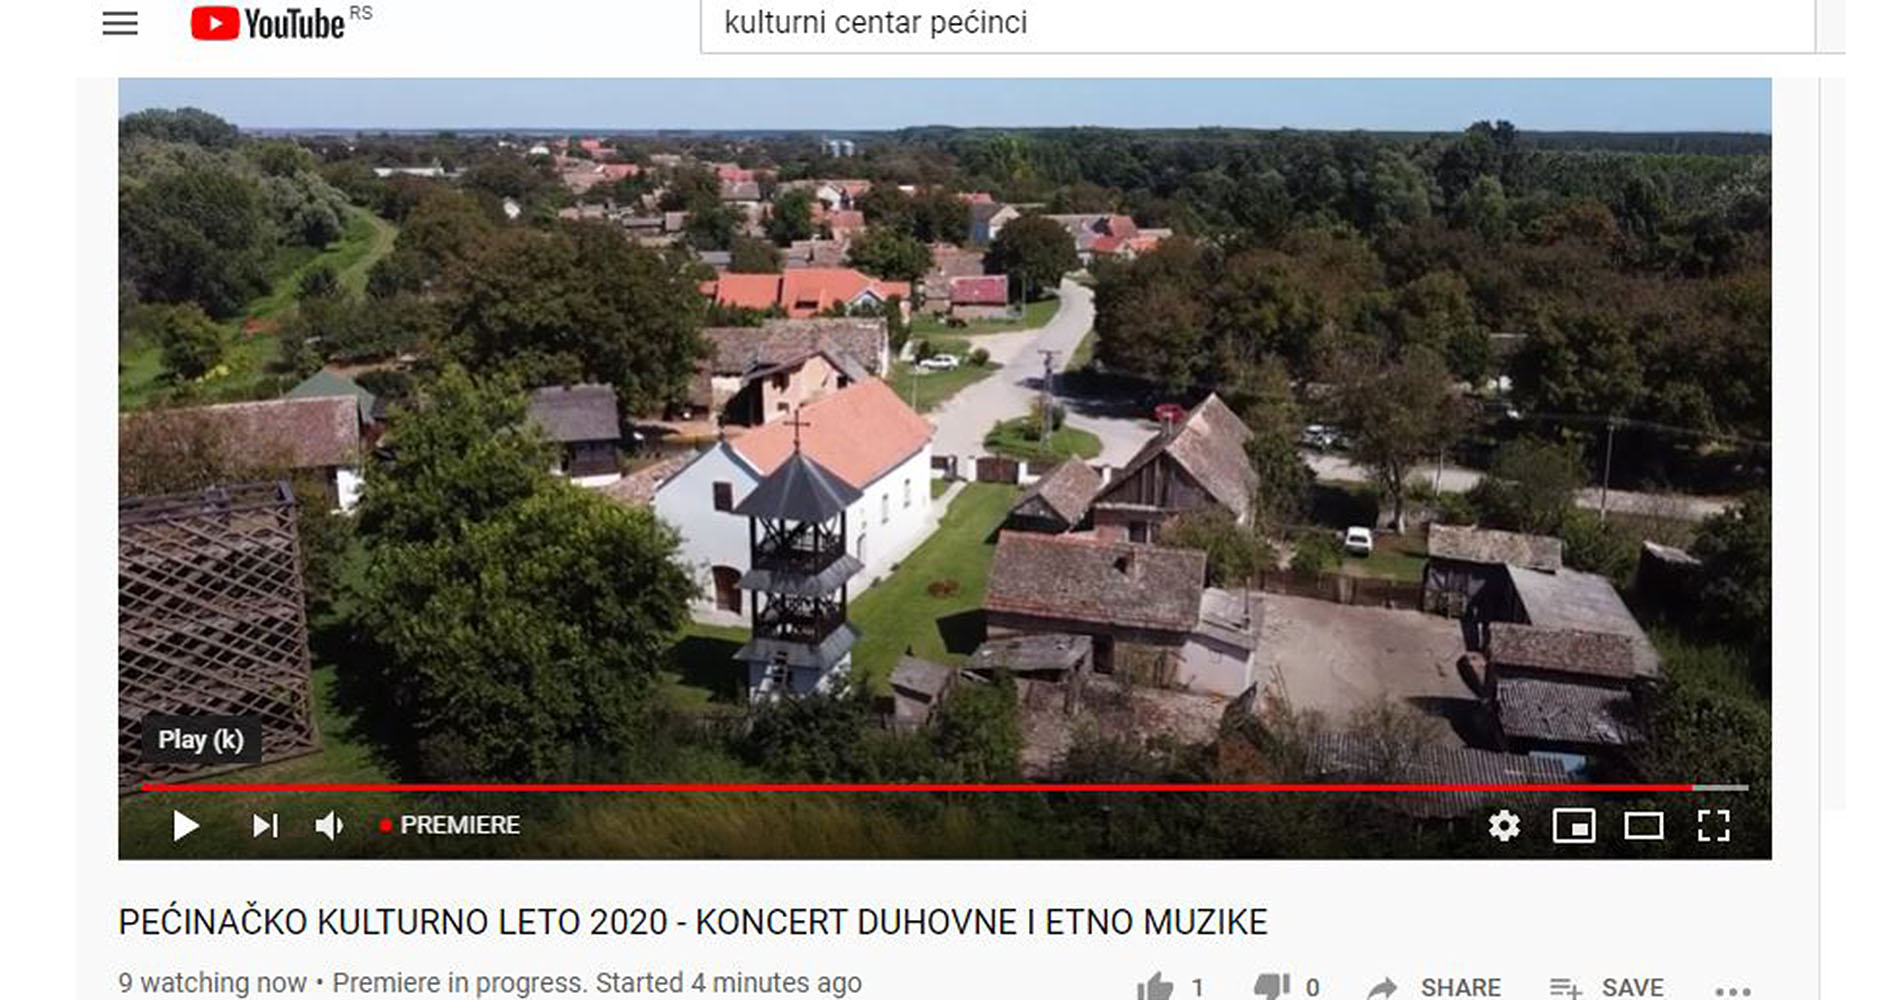The image size is (1900, 1000).
Task: Skip to the next video
Action: (x=265, y=826)
